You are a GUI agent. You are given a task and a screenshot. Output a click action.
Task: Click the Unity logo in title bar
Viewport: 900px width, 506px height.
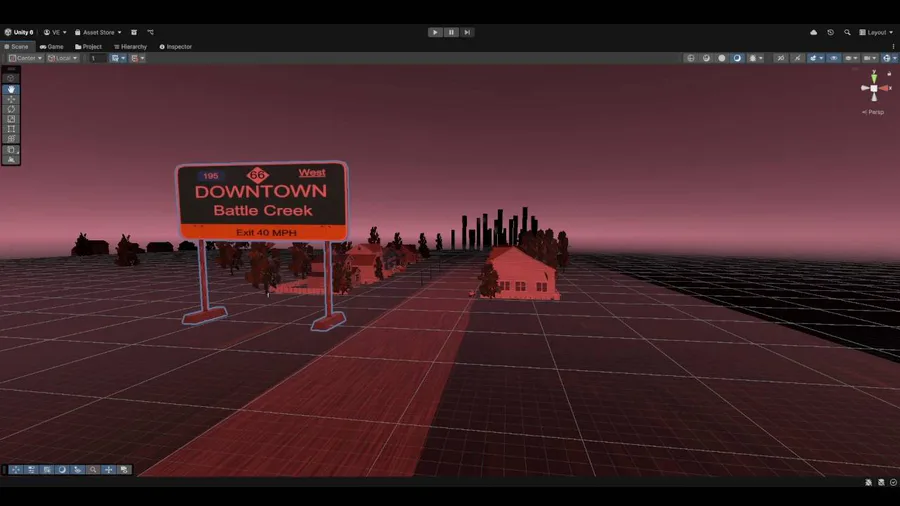8,32
